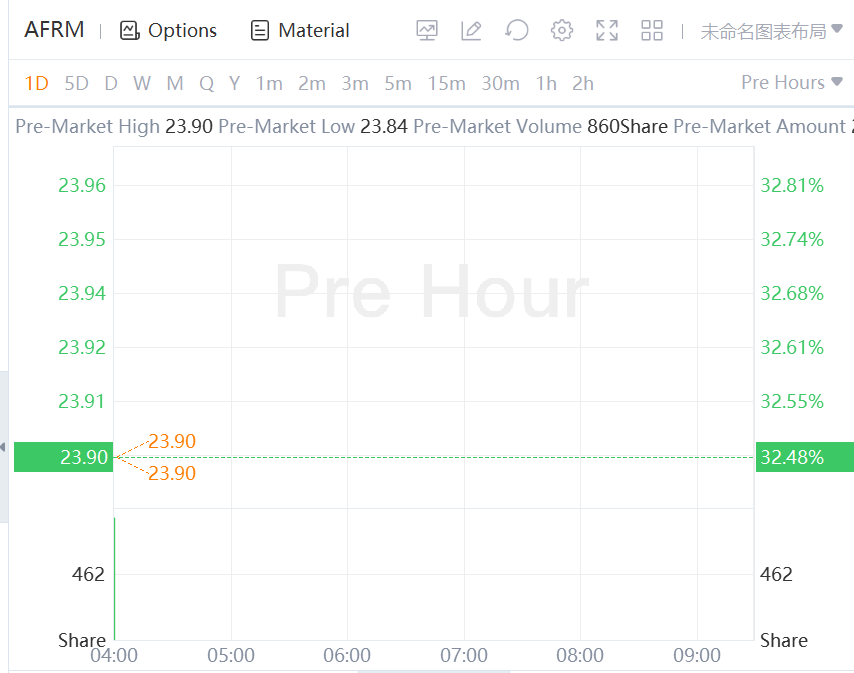Click the green volume bar at 04:00
This screenshot has width=854, height=673.
click(115, 578)
